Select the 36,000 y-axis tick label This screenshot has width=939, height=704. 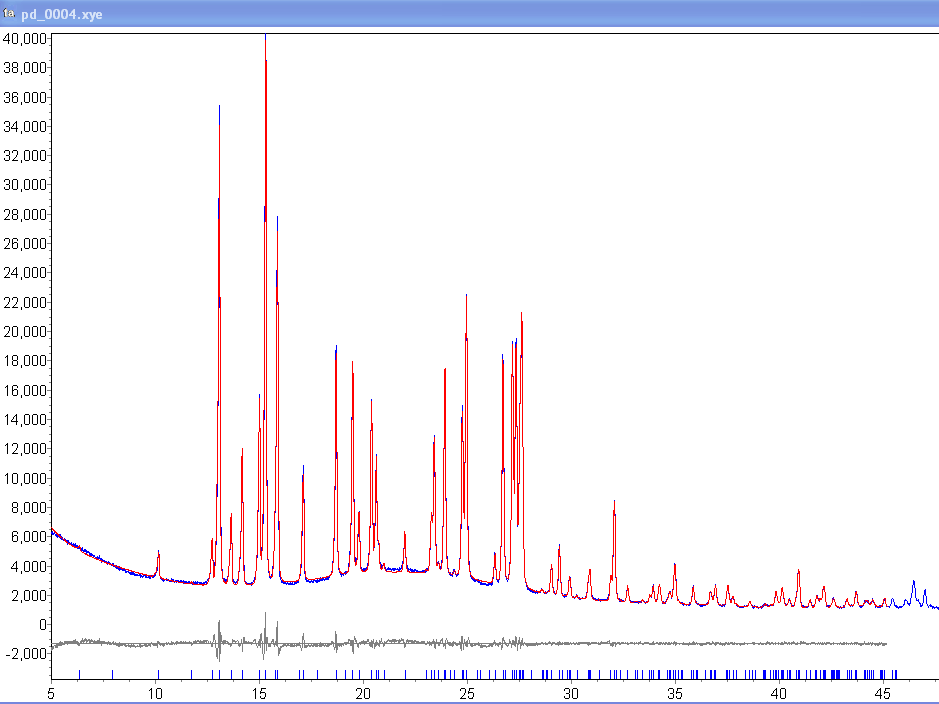[x=25, y=98]
